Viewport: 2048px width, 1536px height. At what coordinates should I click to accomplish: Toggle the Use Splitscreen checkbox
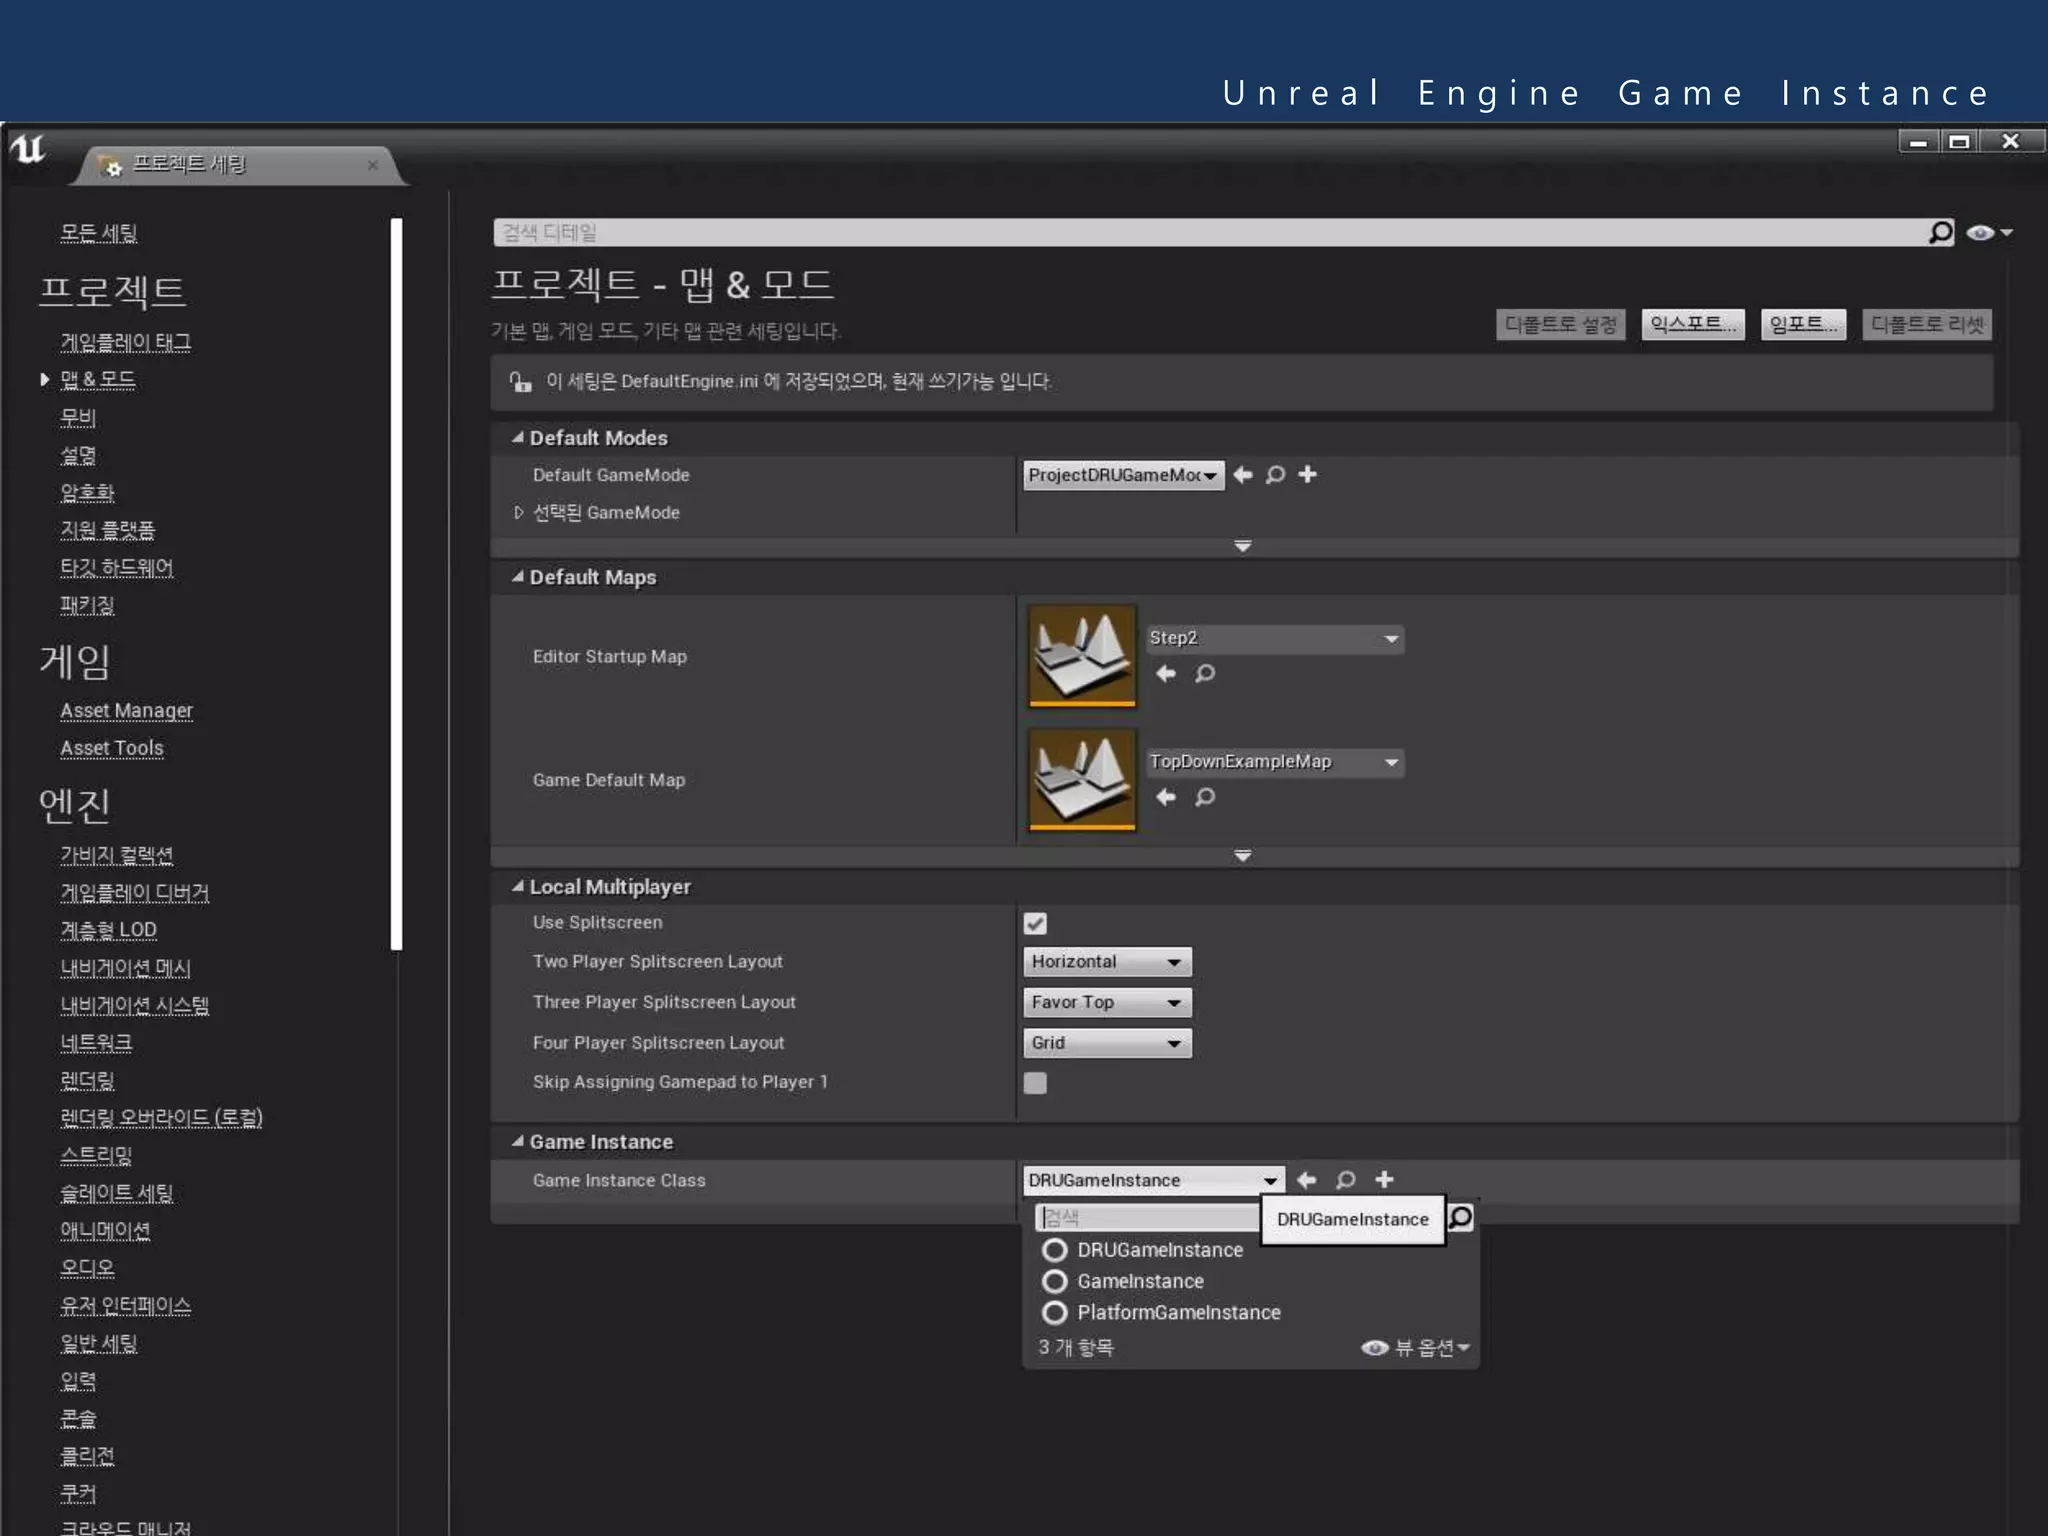coord(1035,923)
